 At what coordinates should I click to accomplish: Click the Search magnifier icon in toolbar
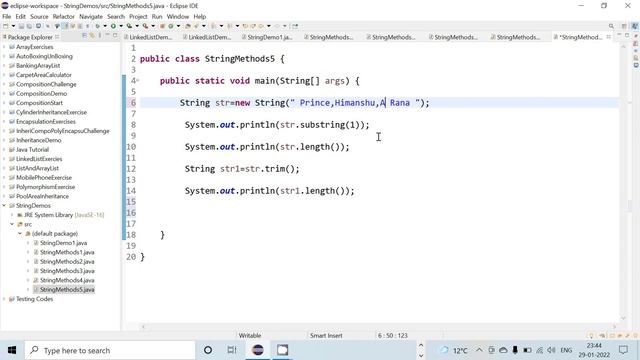tap(611, 26)
